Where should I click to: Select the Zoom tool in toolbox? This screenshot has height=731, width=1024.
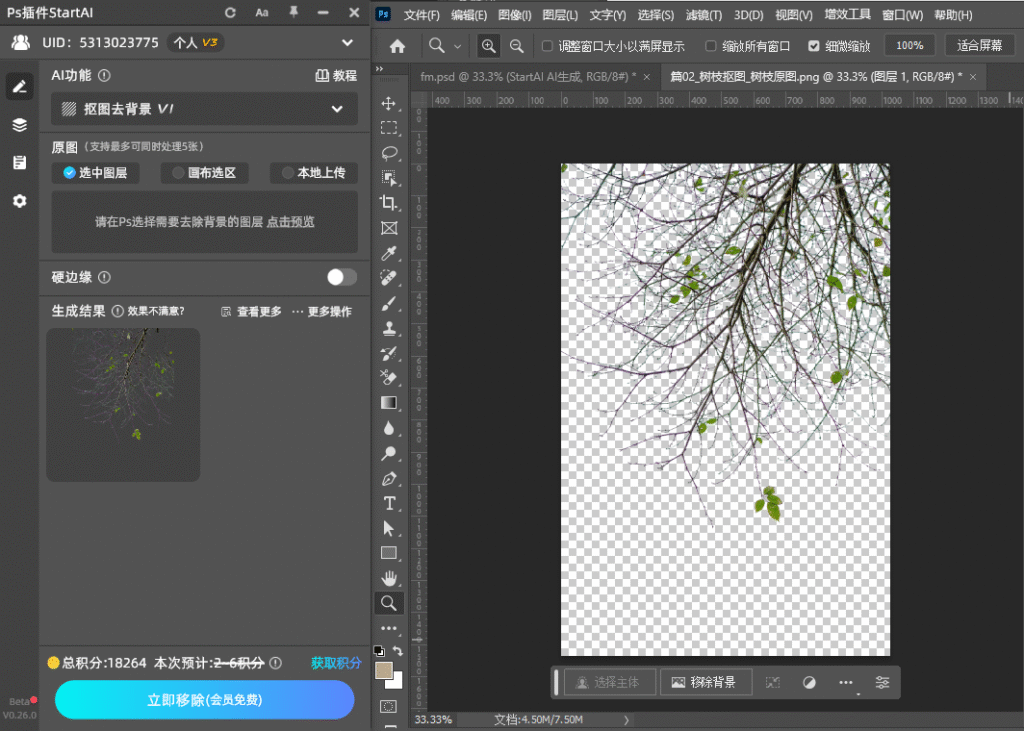(x=389, y=603)
